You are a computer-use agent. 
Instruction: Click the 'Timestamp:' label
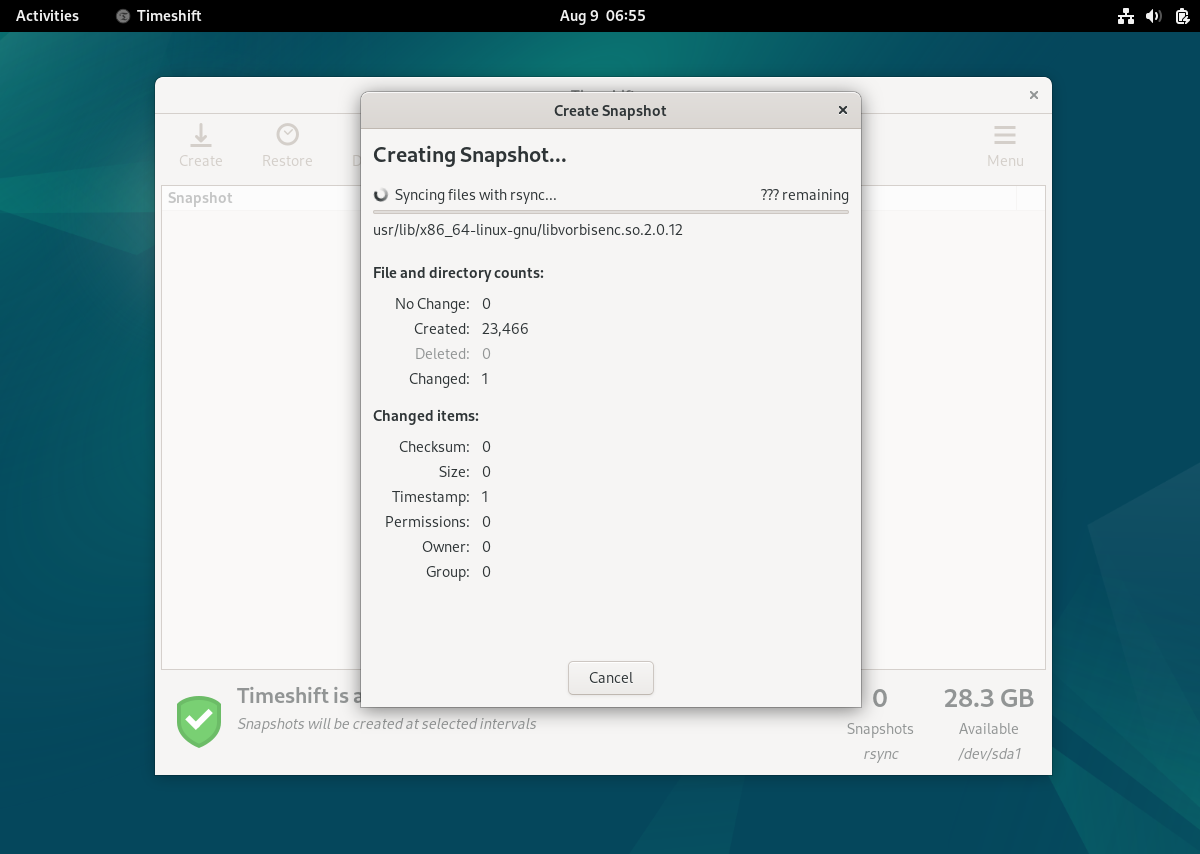pyautogui.click(x=431, y=497)
